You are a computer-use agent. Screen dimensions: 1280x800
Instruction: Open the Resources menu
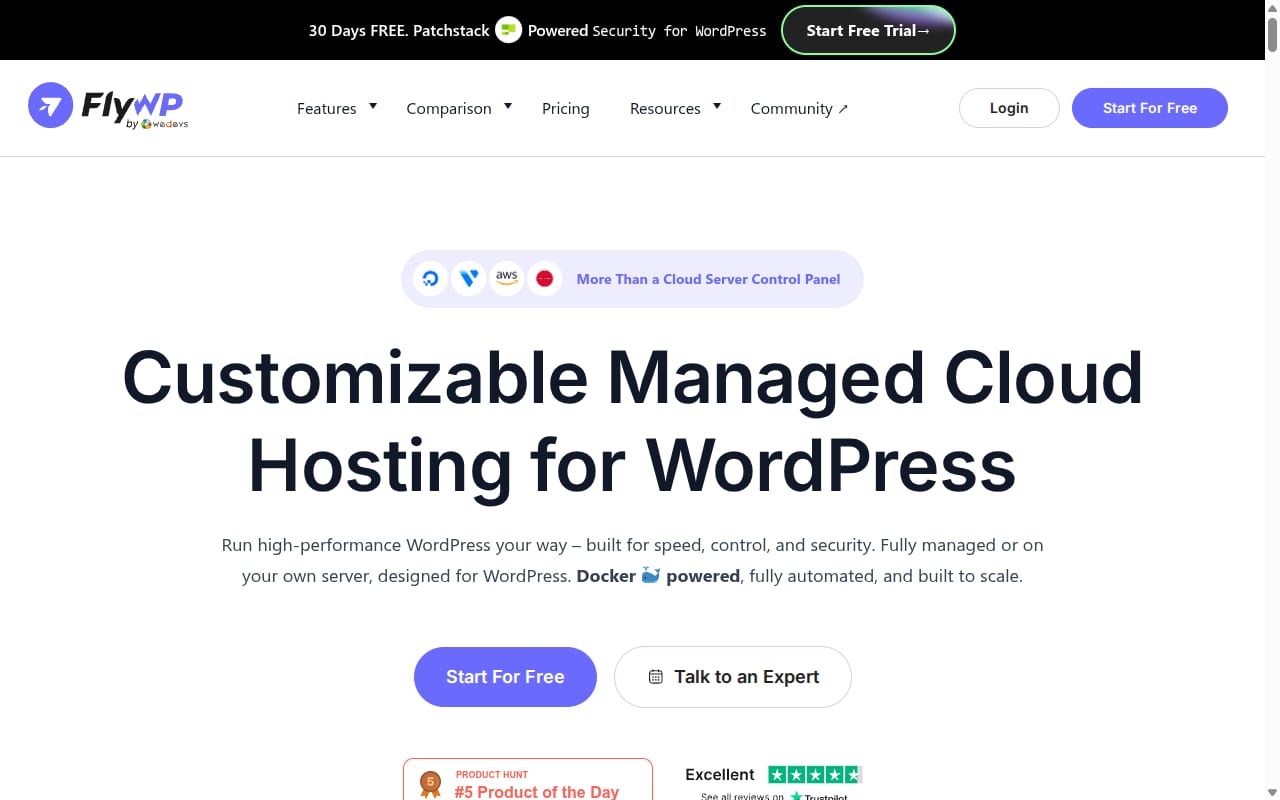[x=665, y=109]
